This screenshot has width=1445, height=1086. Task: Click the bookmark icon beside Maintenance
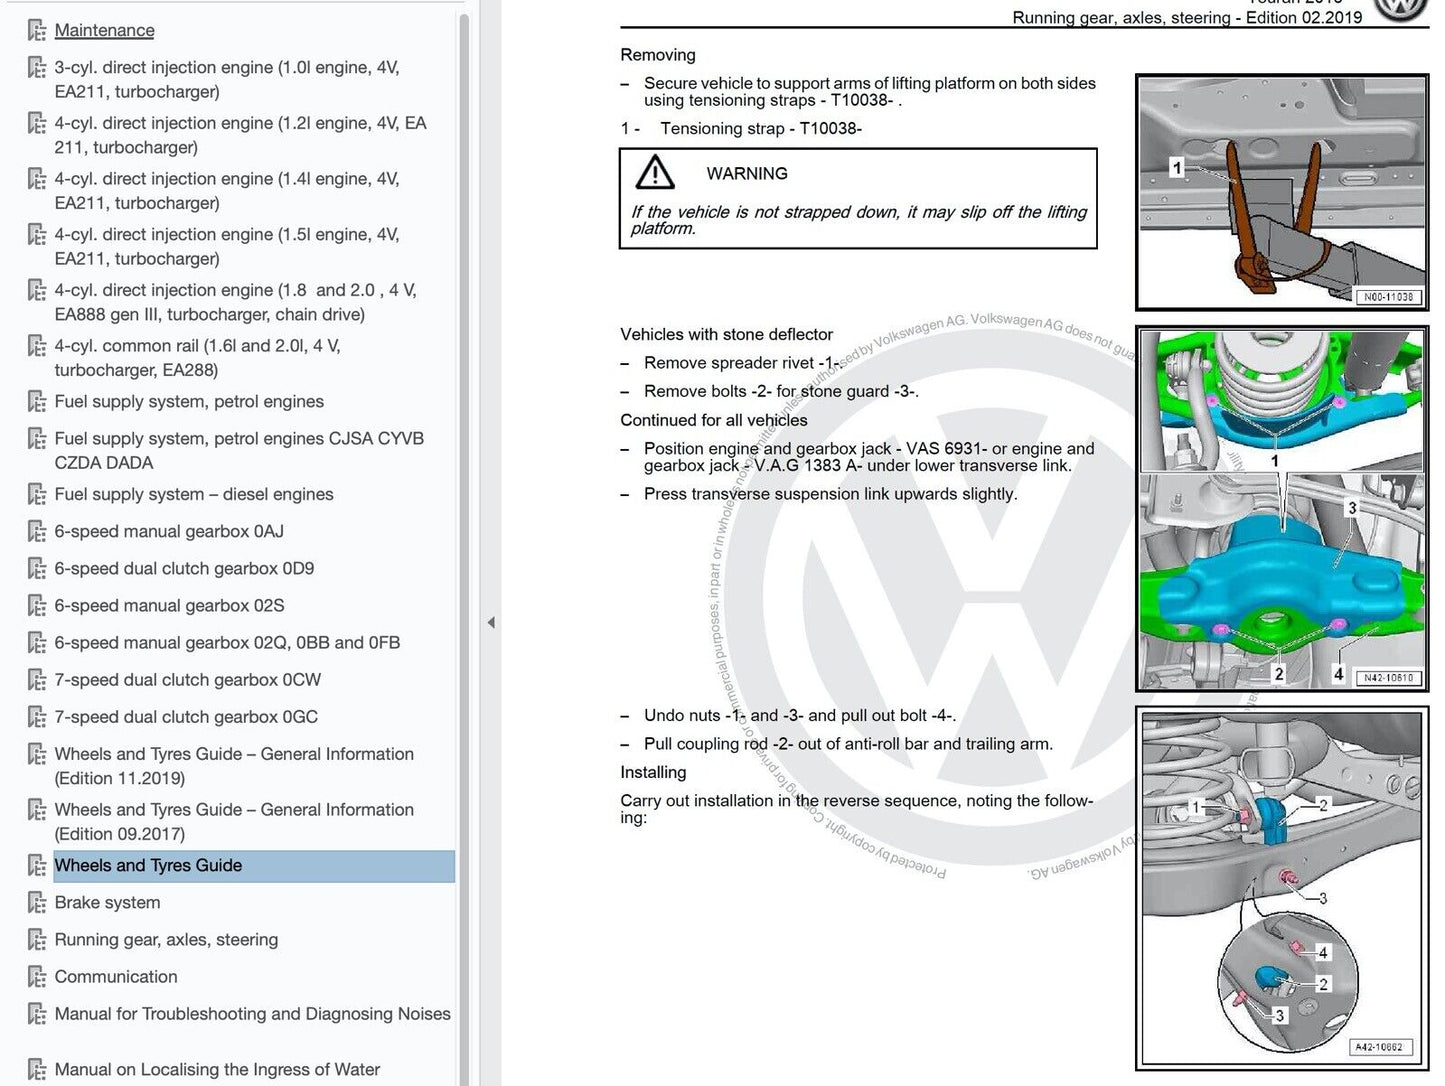click(x=37, y=31)
